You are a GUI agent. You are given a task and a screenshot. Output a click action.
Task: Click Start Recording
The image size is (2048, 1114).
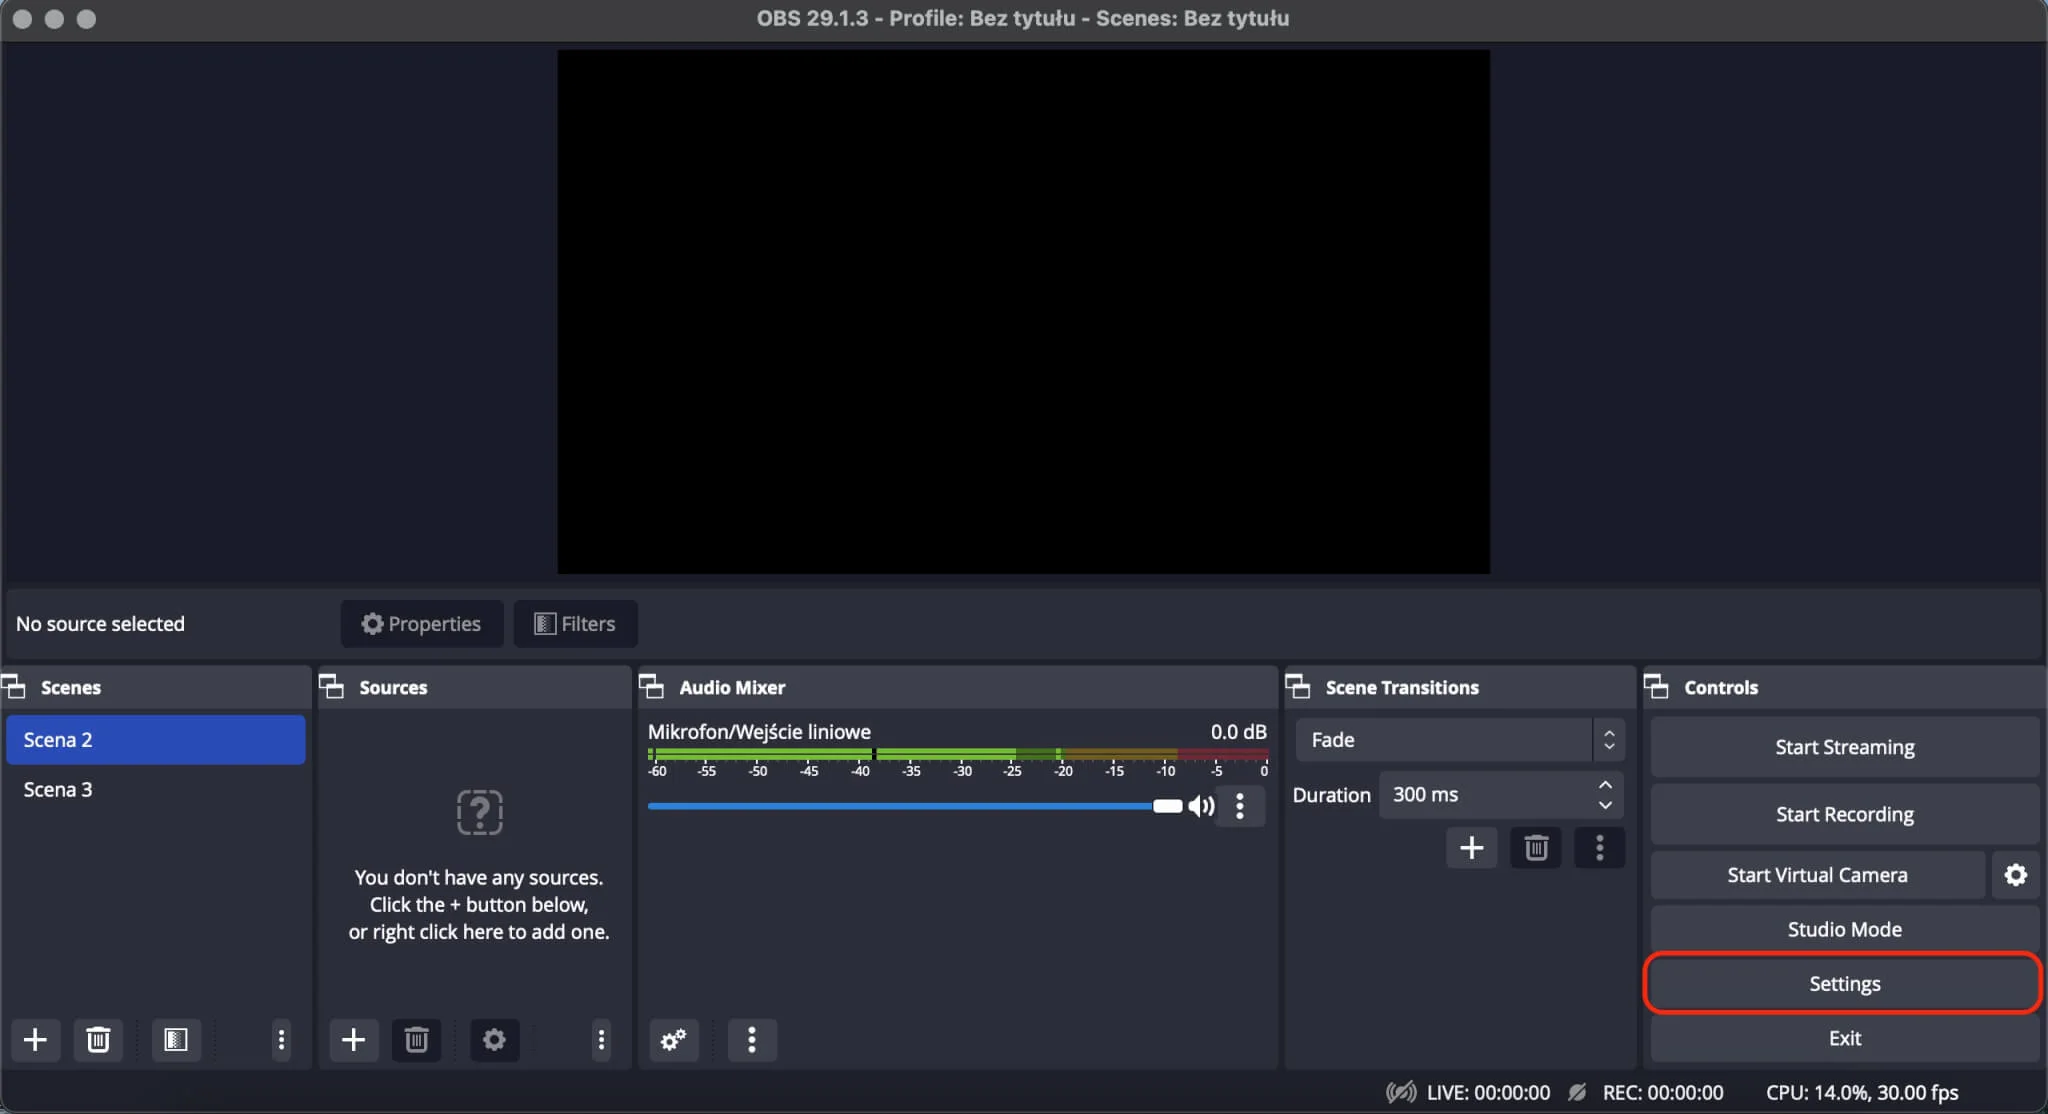point(1843,813)
